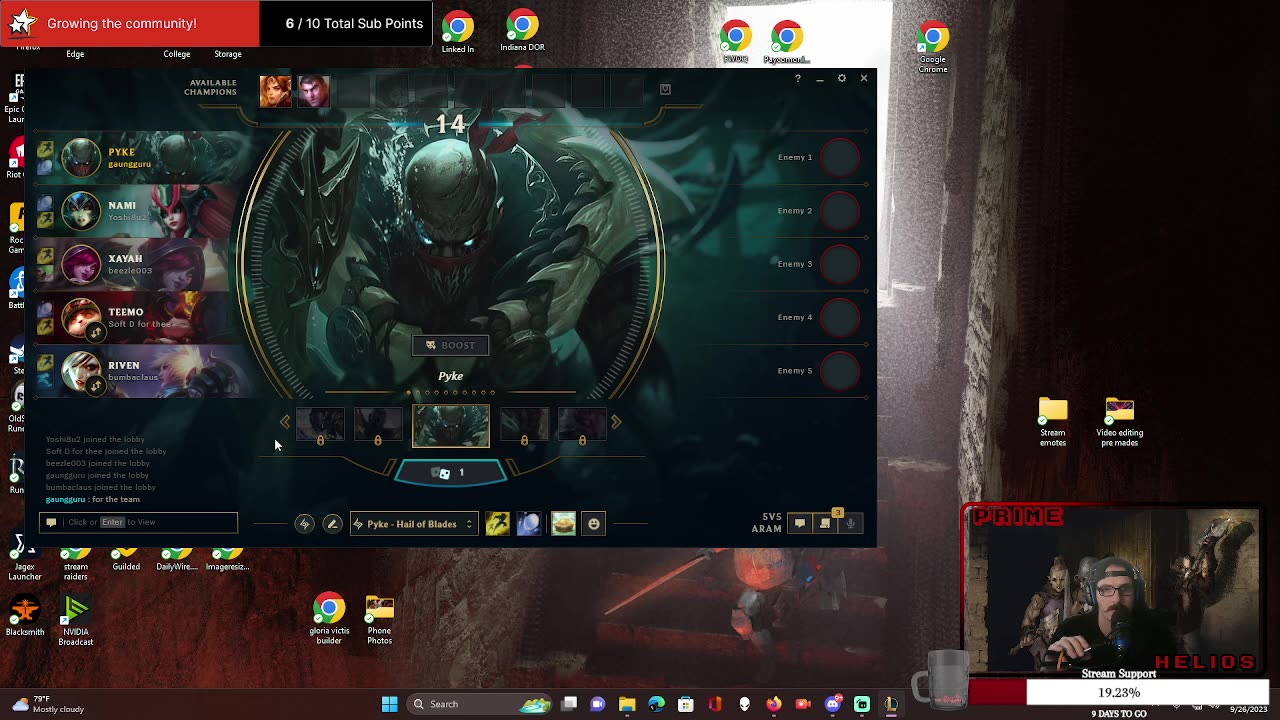Open the missions icon with badge 3
Screen dimensions: 1280x720
pos(826,522)
